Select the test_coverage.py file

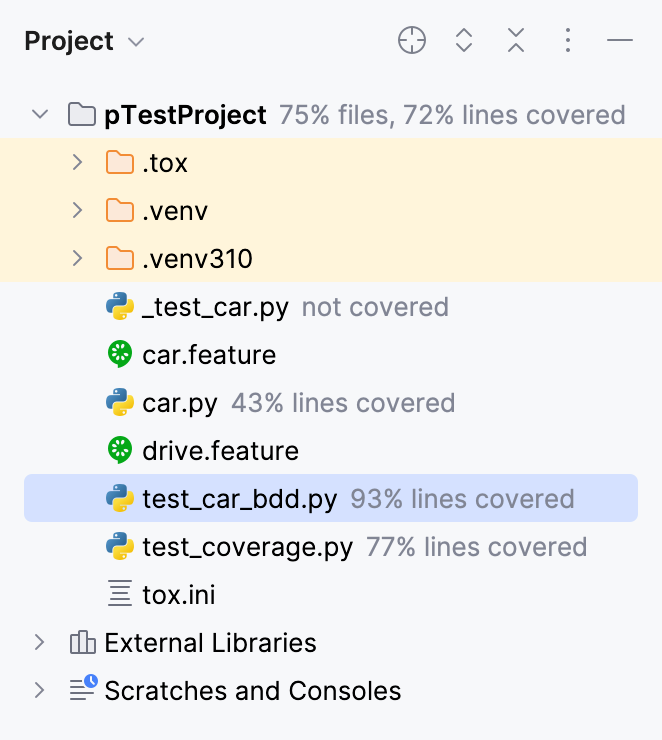(247, 547)
